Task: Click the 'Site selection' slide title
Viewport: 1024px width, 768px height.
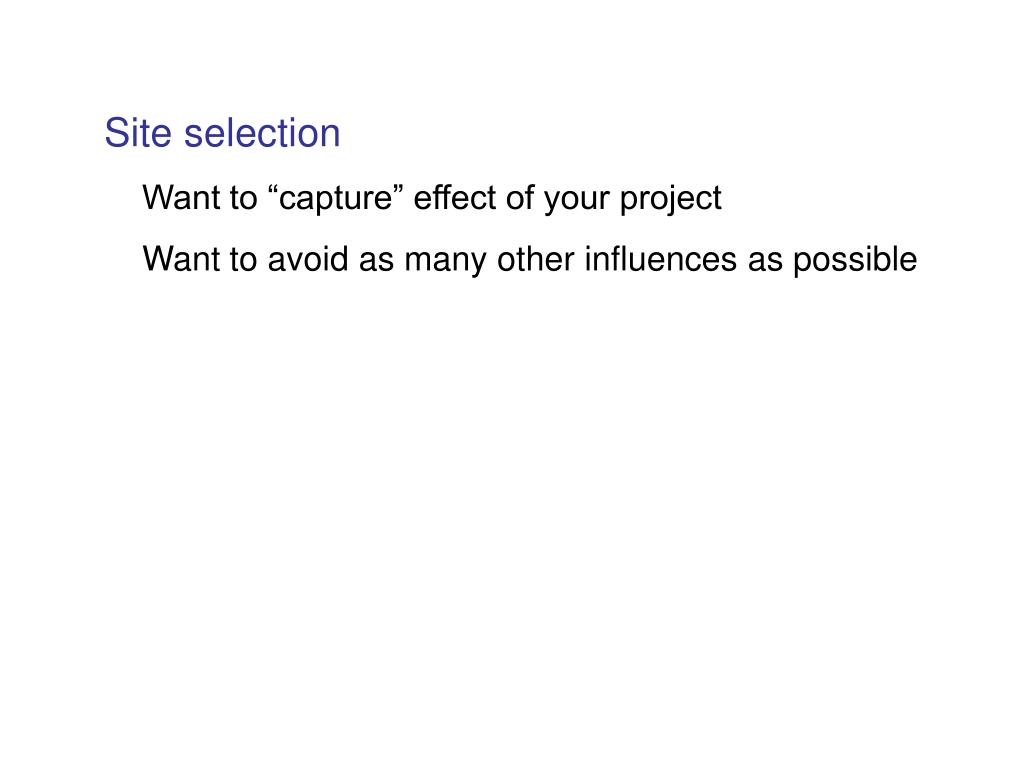Action: tap(223, 133)
